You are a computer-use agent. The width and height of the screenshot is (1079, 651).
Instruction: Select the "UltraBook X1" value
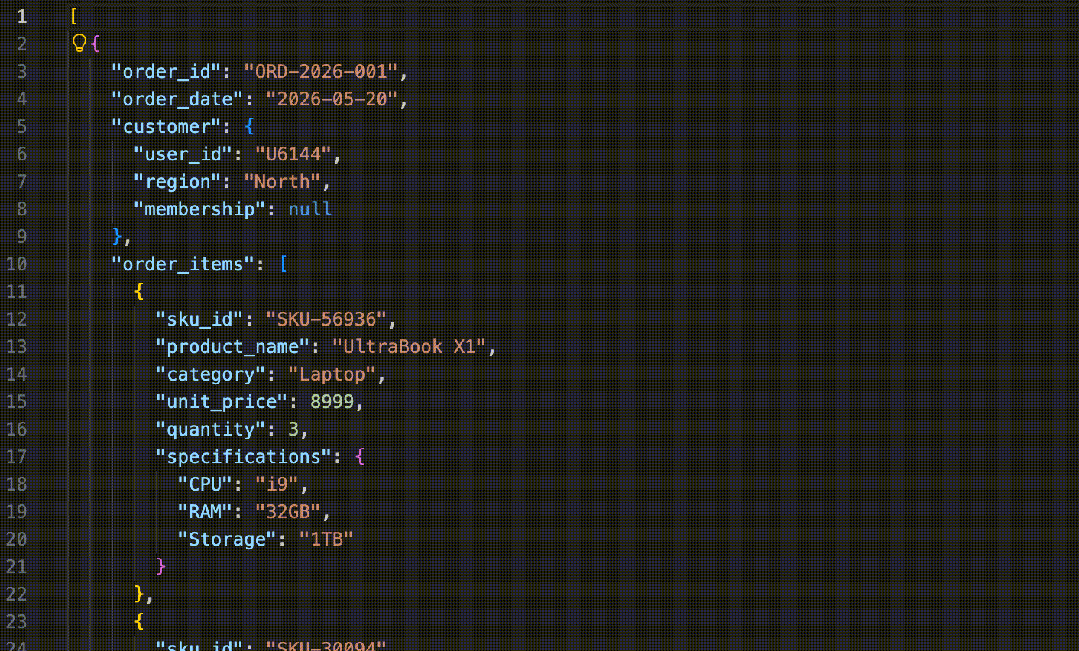pyautogui.click(x=409, y=347)
